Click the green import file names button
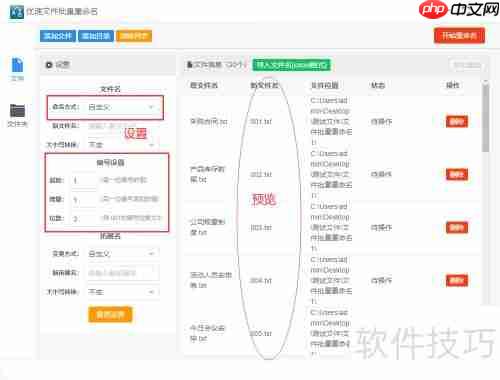Screen dimensions: 500x380 tap(291, 65)
